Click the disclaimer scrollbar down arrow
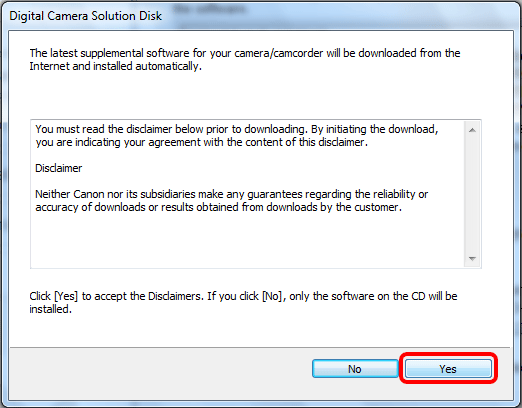Viewport: 522px width, 408px height. [x=472, y=258]
